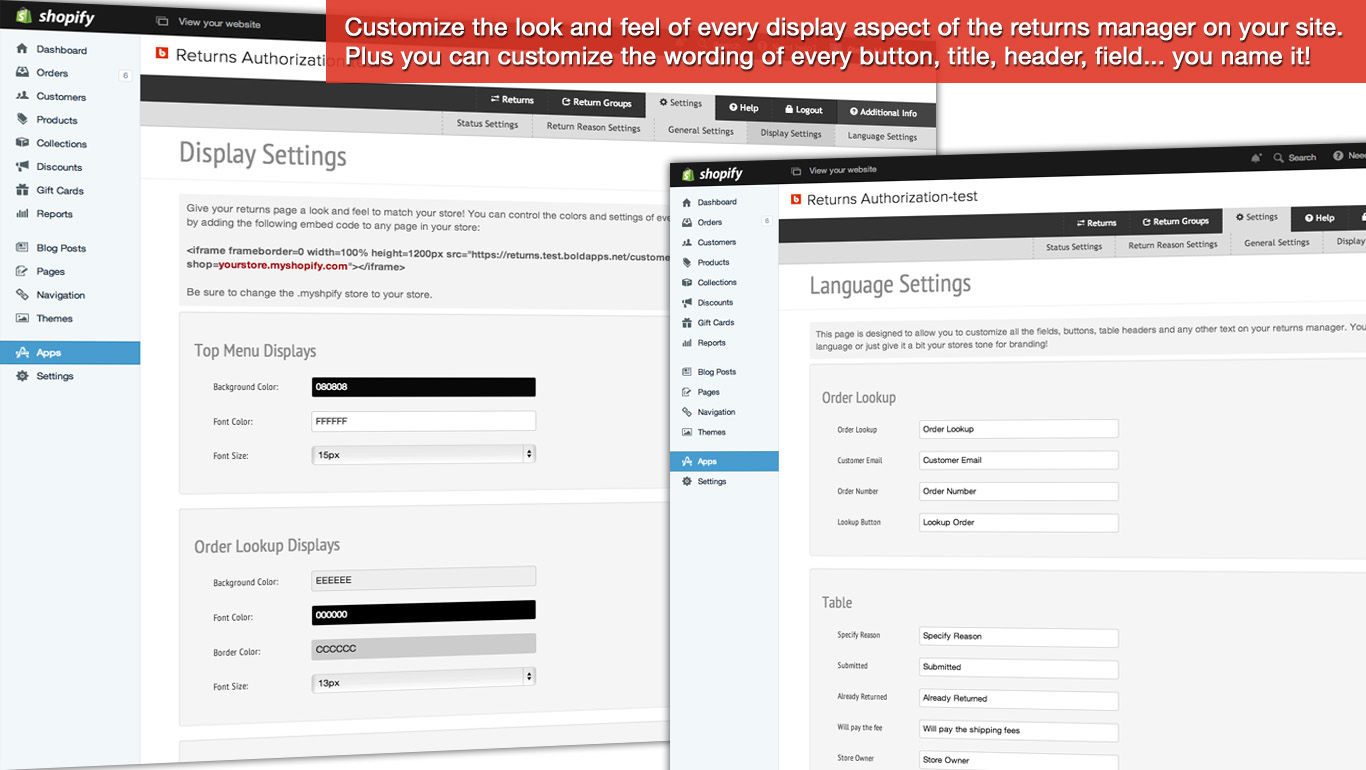Click Logout in Display Settings window
The height and width of the screenshot is (770, 1366).
(x=804, y=110)
